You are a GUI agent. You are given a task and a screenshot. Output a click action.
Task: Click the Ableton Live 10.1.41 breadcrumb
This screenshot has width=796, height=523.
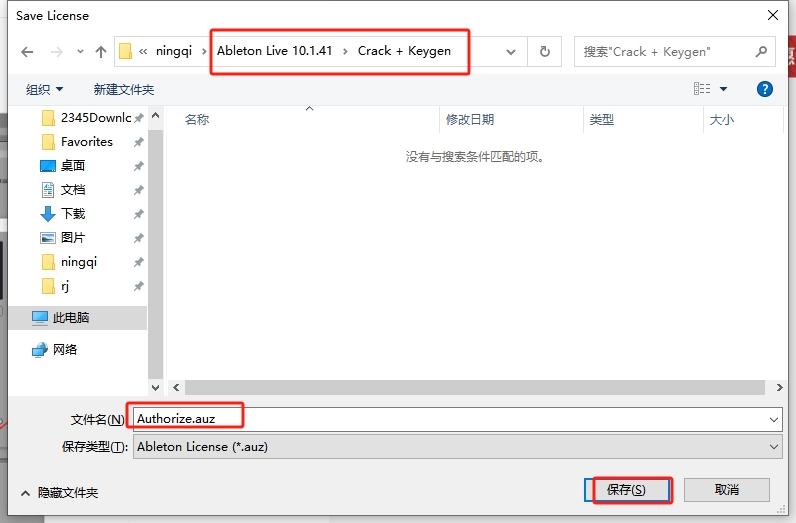coord(275,51)
